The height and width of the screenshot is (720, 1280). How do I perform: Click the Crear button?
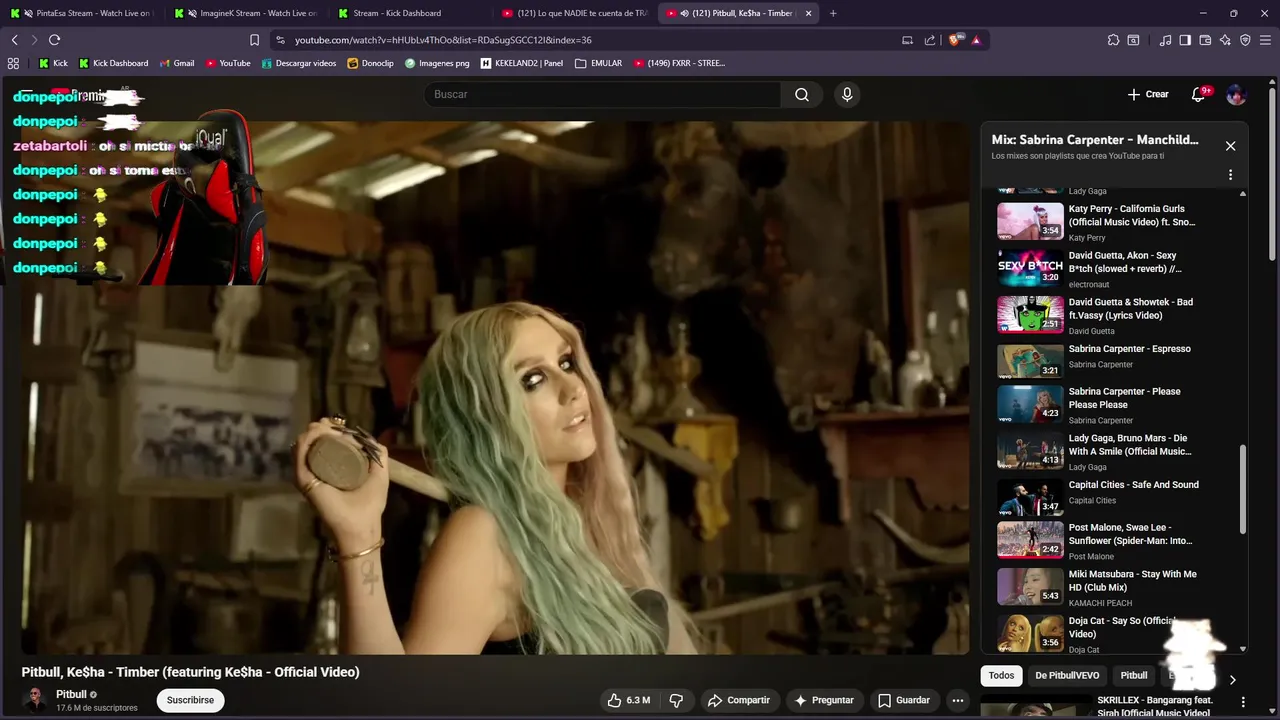1148,94
